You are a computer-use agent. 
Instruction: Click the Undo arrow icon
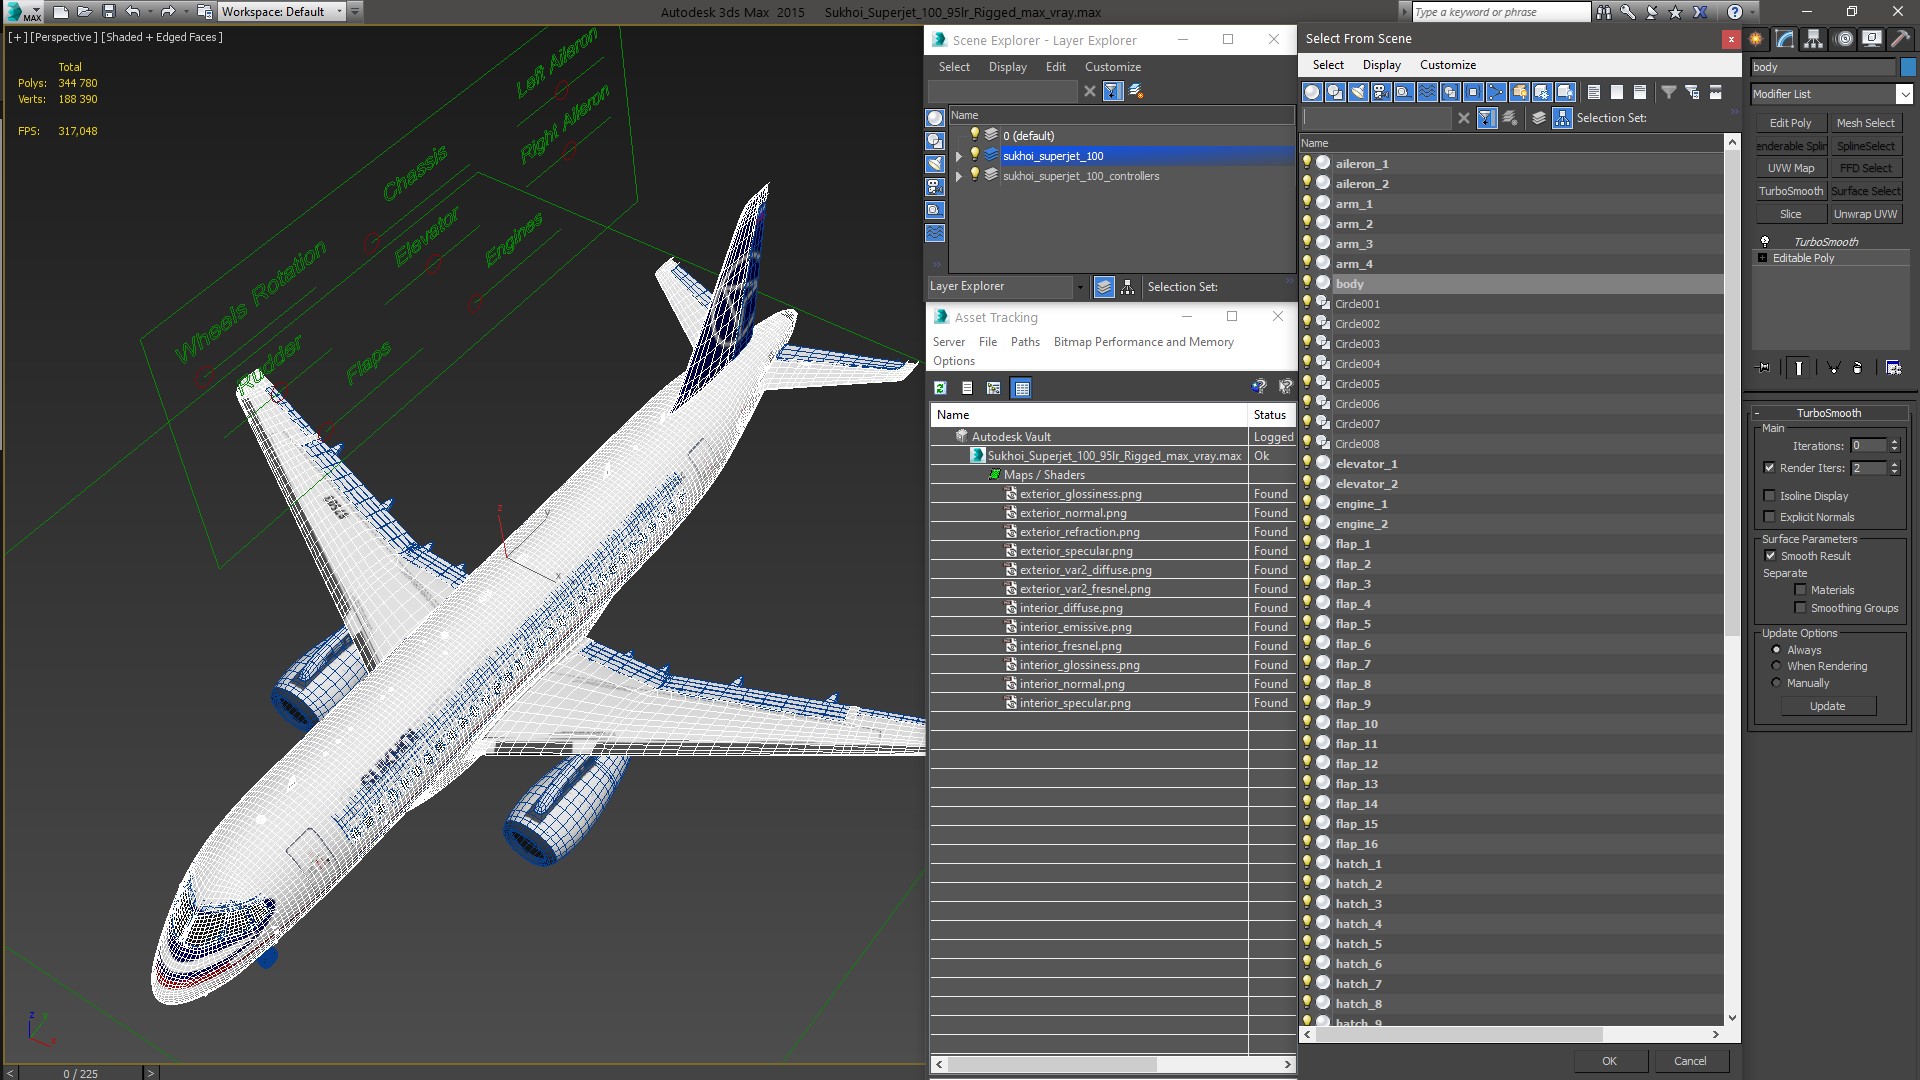131,12
